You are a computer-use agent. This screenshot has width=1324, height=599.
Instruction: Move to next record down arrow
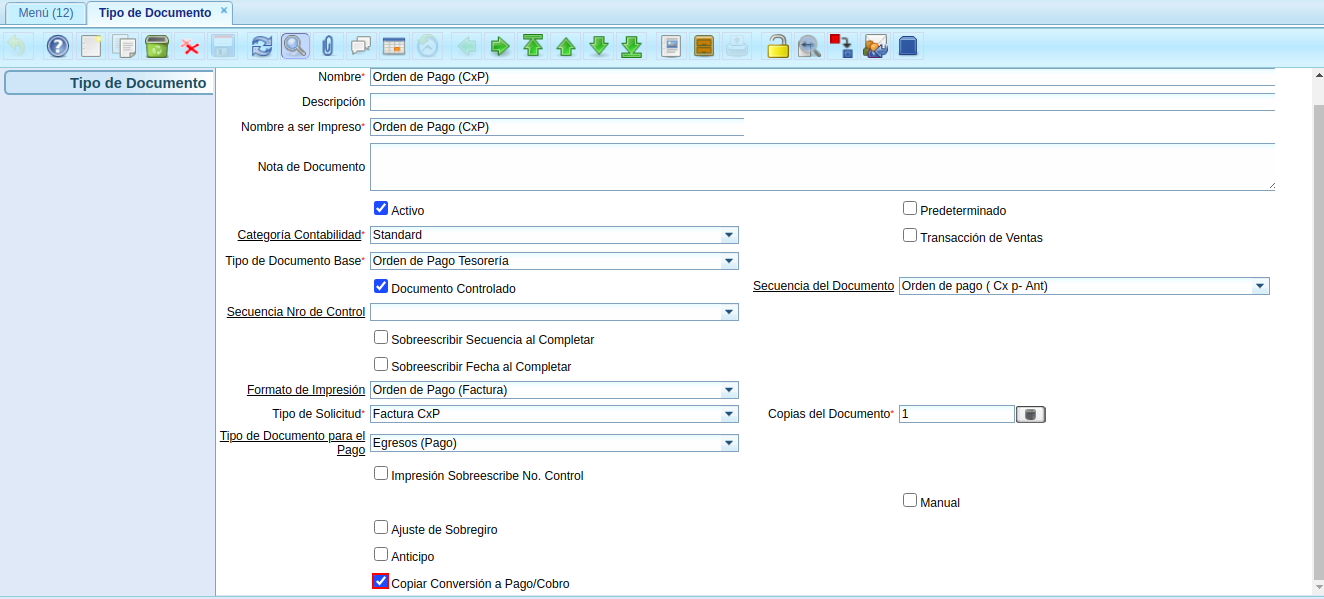coord(599,46)
